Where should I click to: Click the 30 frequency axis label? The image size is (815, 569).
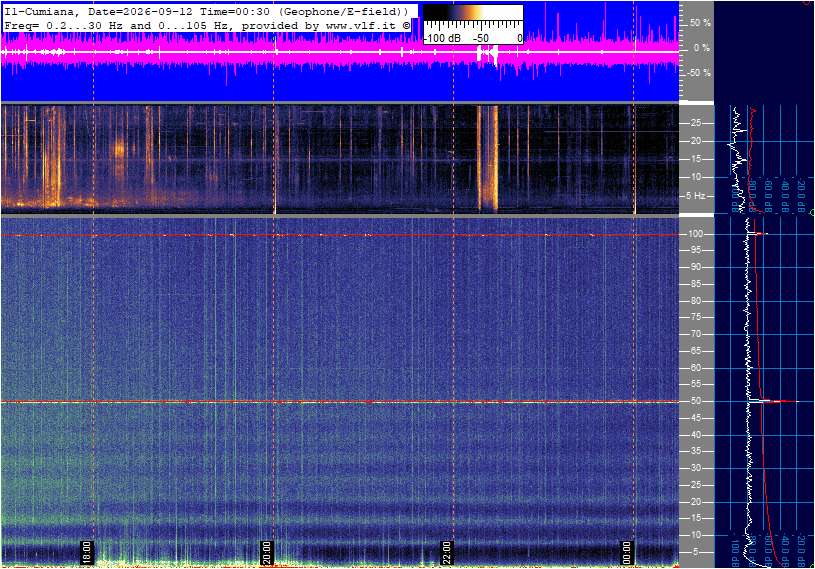click(x=695, y=468)
